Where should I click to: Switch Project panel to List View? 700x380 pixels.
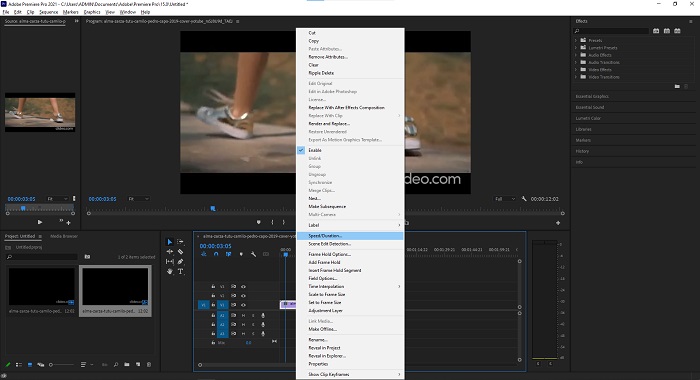click(19, 365)
